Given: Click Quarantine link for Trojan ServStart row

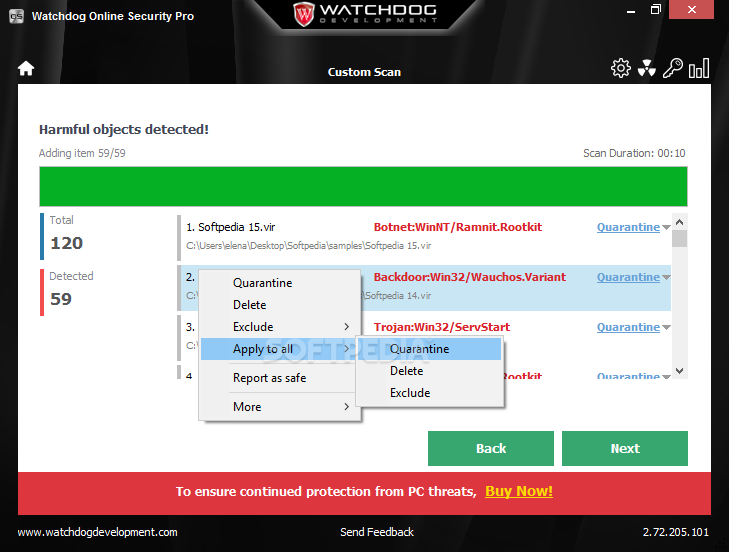Looking at the screenshot, I should (x=628, y=327).
